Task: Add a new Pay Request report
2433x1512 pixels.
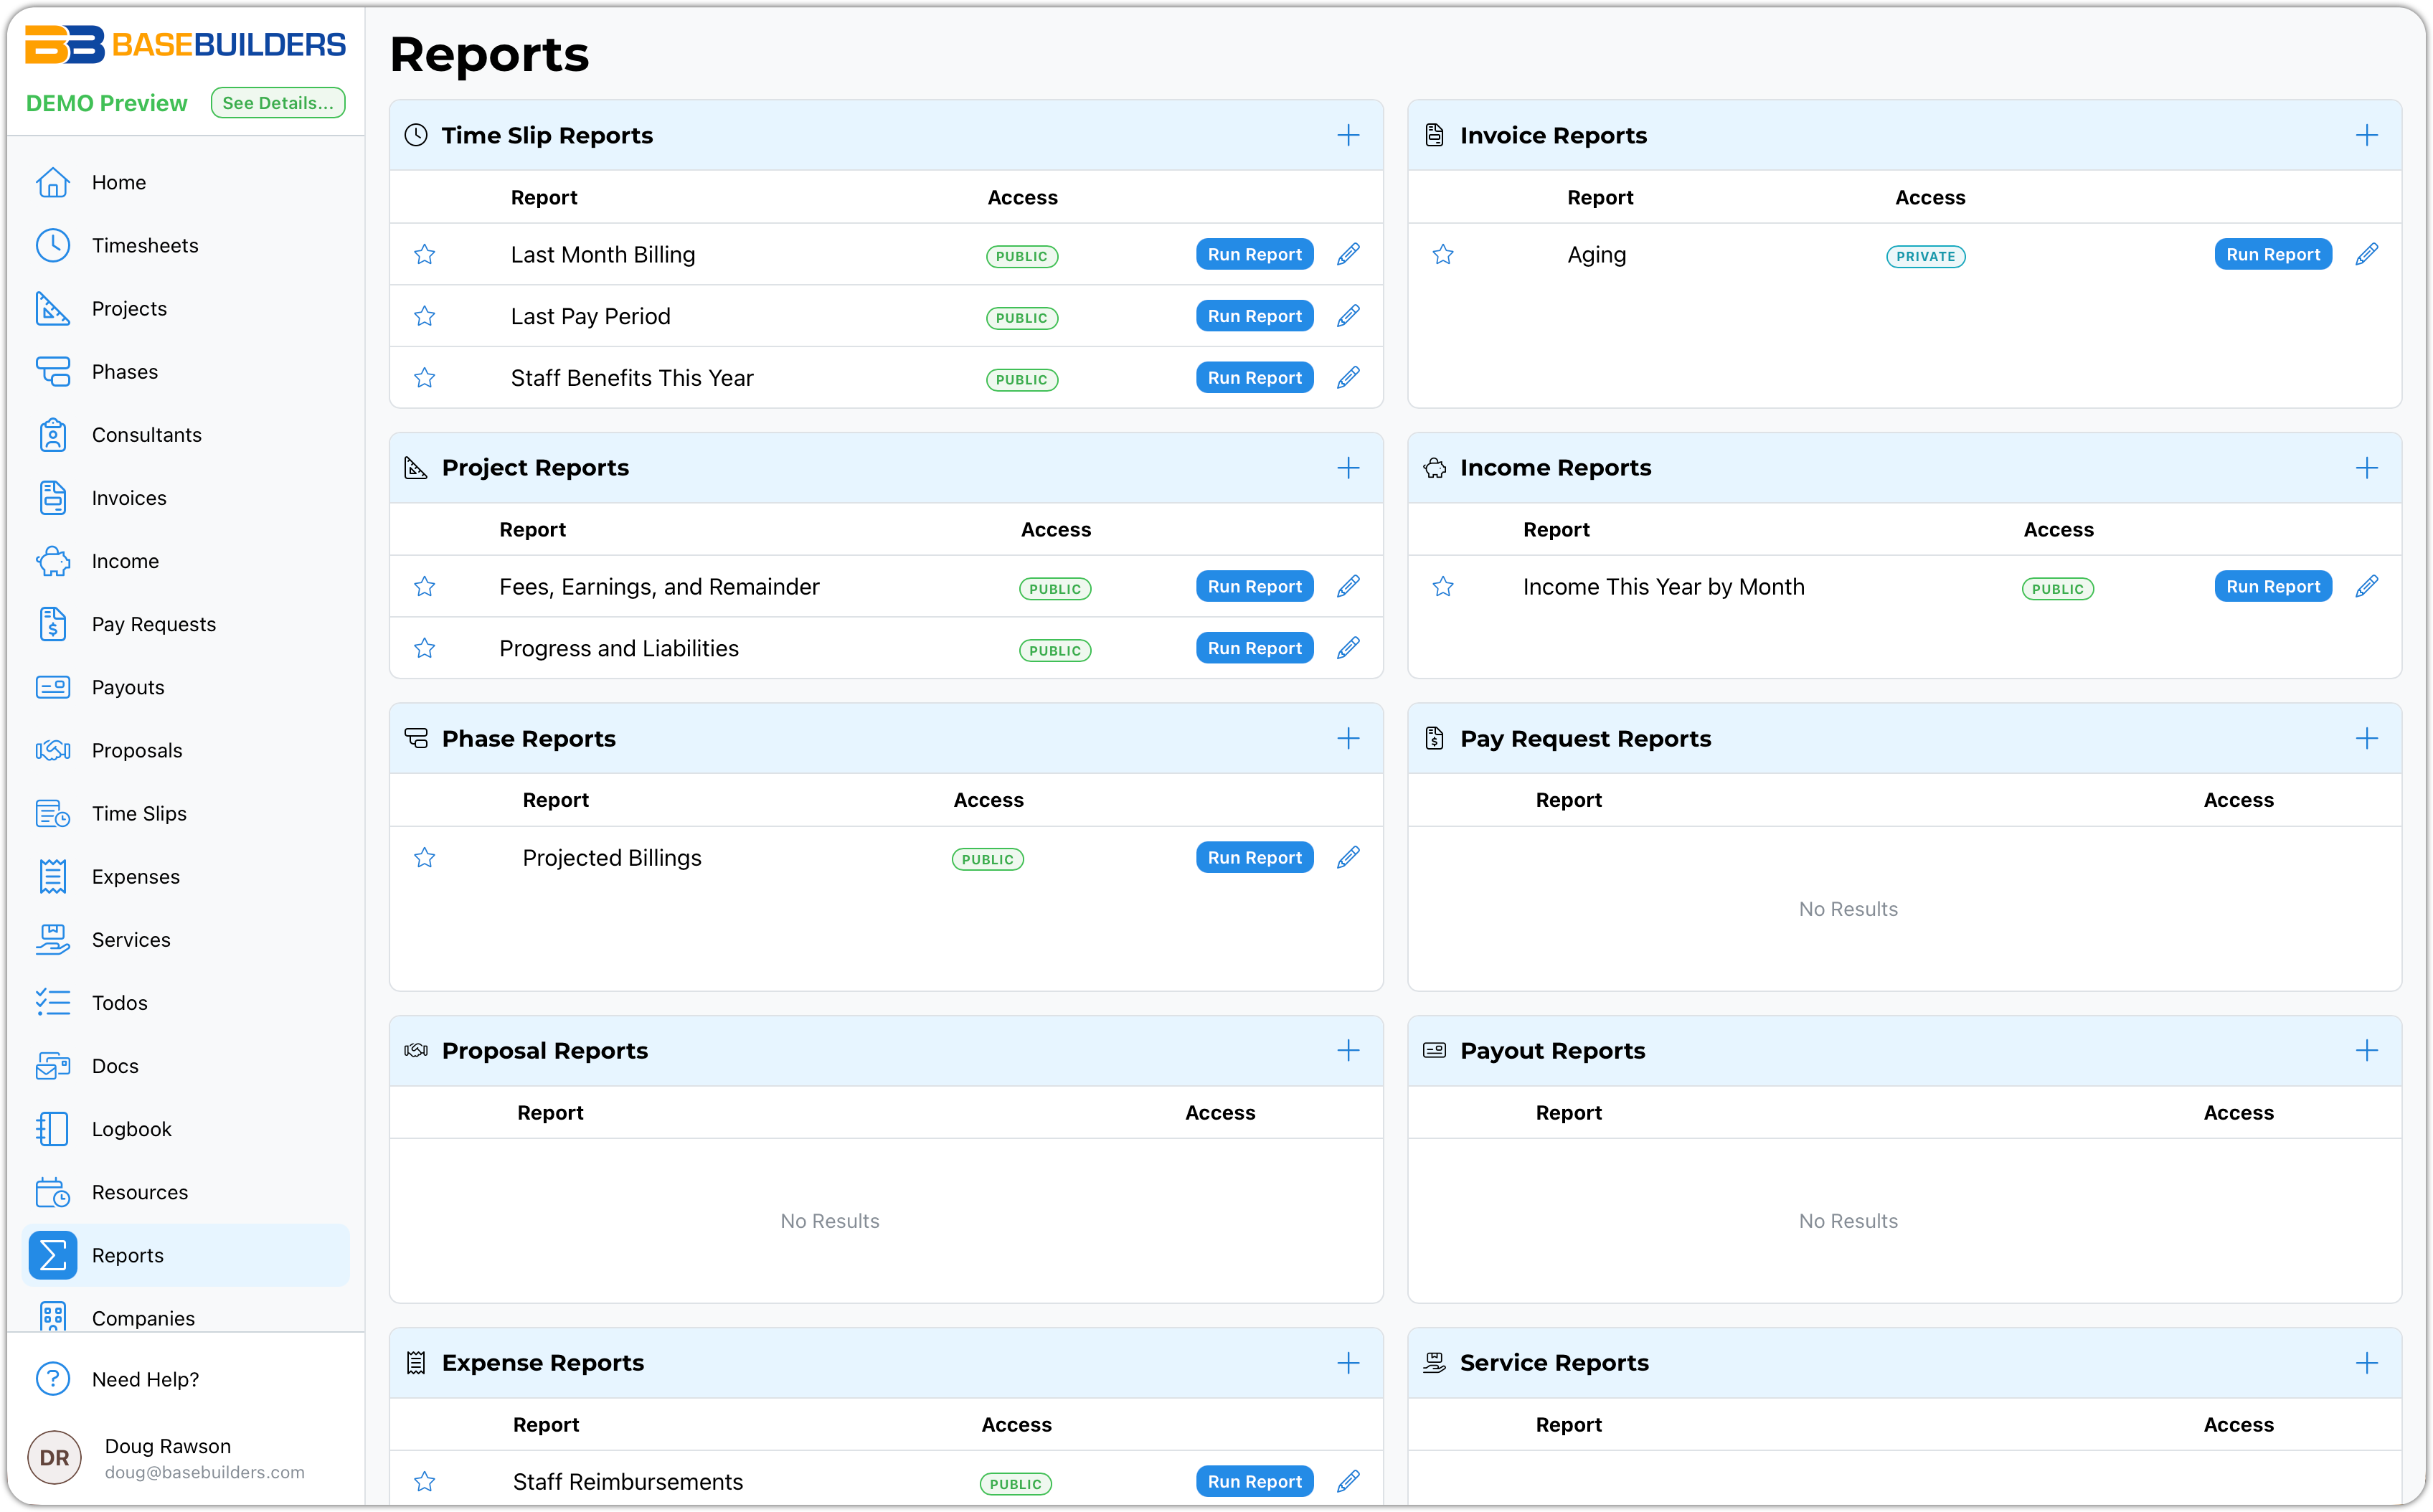Action: point(2366,739)
